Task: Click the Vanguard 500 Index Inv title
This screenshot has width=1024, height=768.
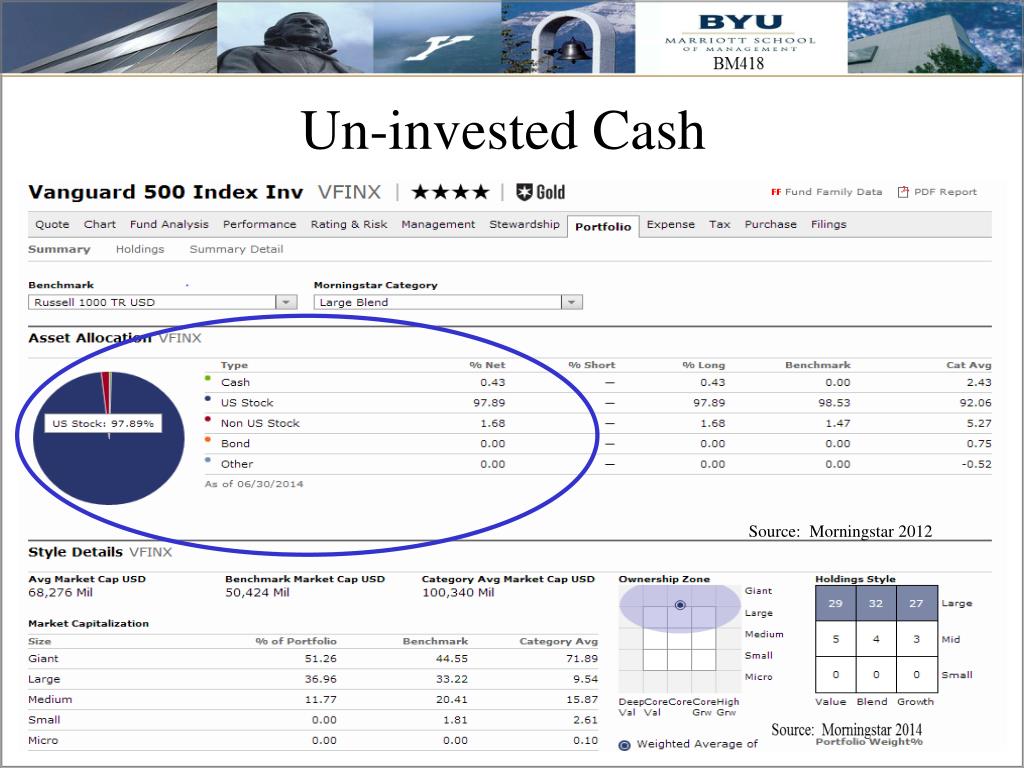Action: pos(166,192)
